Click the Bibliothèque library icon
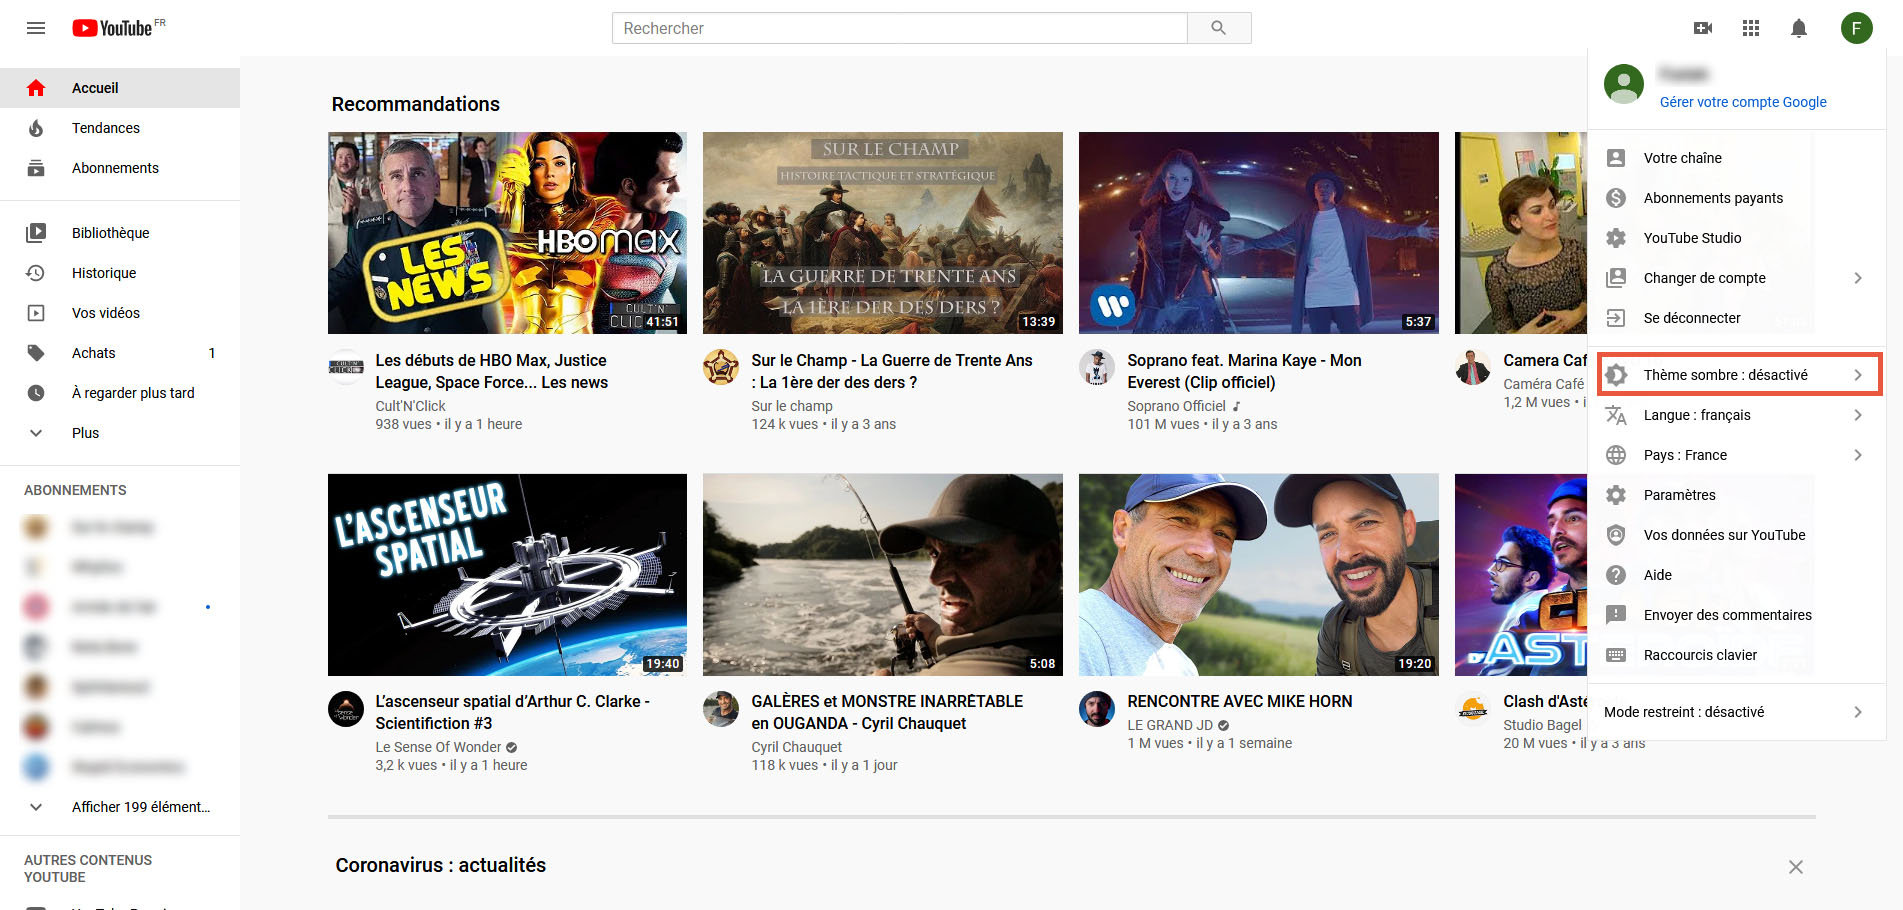Image resolution: width=1903 pixels, height=910 pixels. tap(36, 233)
